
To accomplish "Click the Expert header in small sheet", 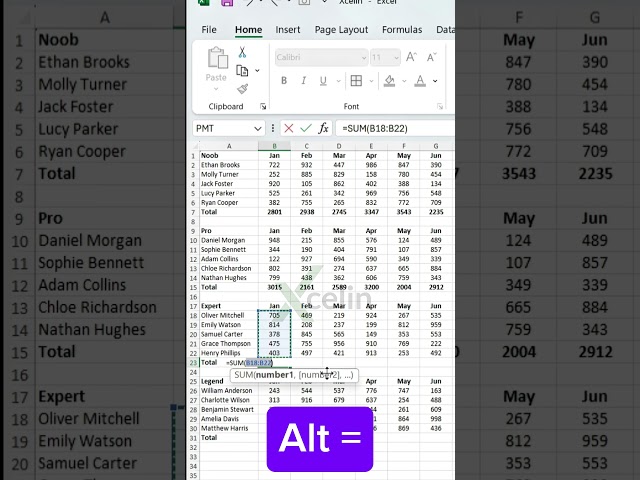I will pos(229,306).
